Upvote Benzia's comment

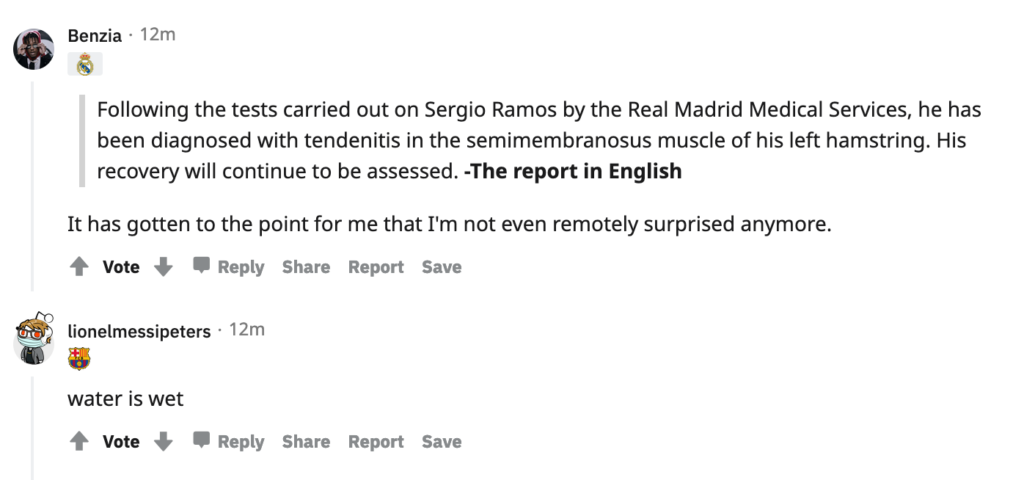(79, 267)
